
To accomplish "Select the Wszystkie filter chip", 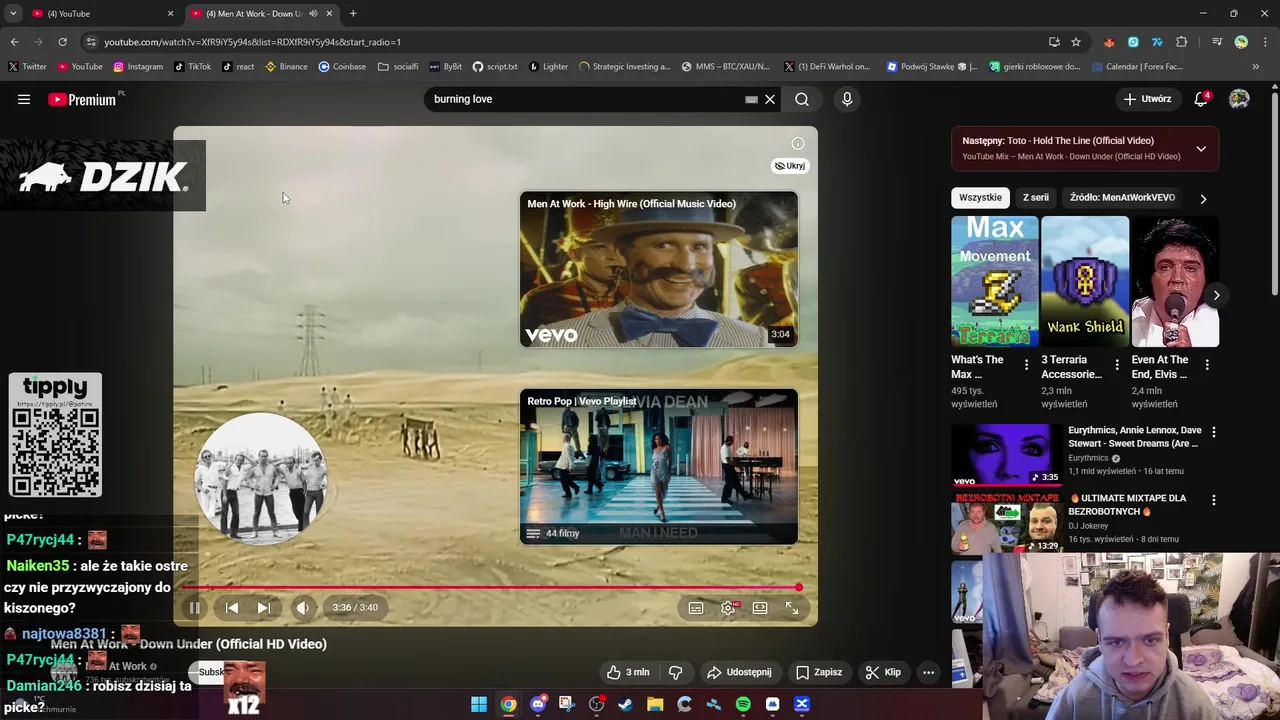I will point(980,197).
